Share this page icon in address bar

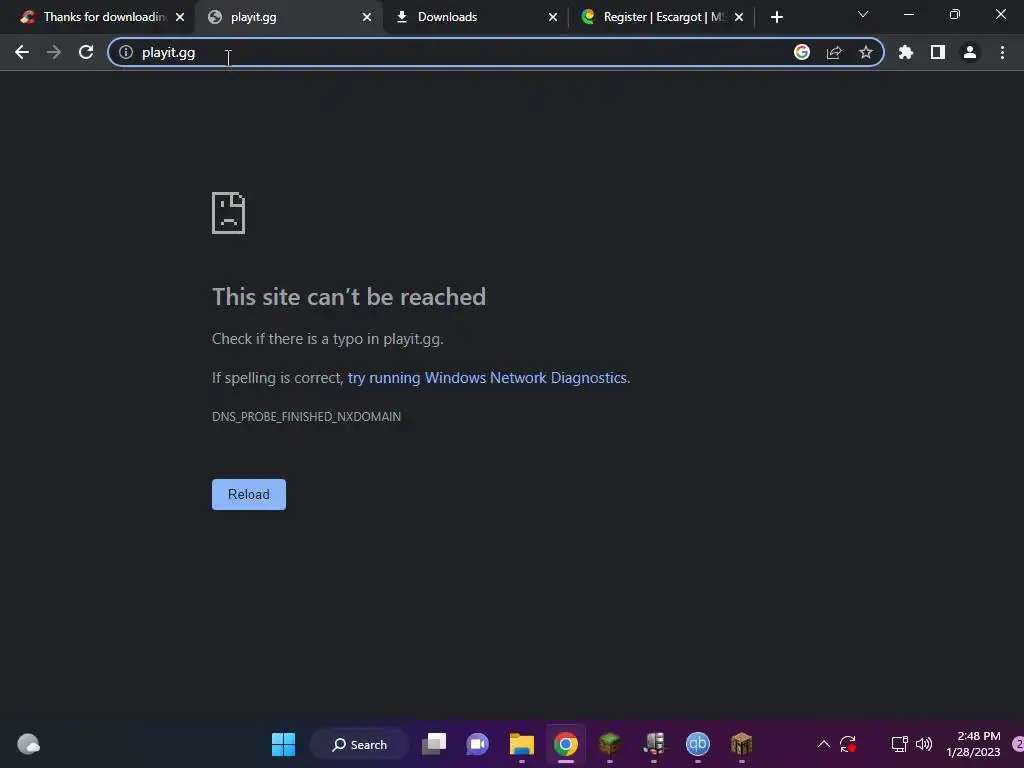834,52
